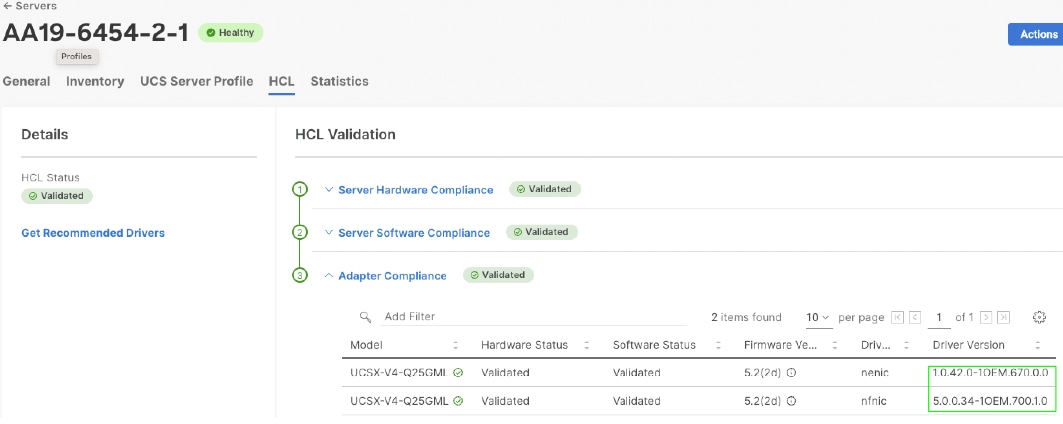This screenshot has width=1063, height=424.
Task: Go to first page of results
Action: [897, 317]
